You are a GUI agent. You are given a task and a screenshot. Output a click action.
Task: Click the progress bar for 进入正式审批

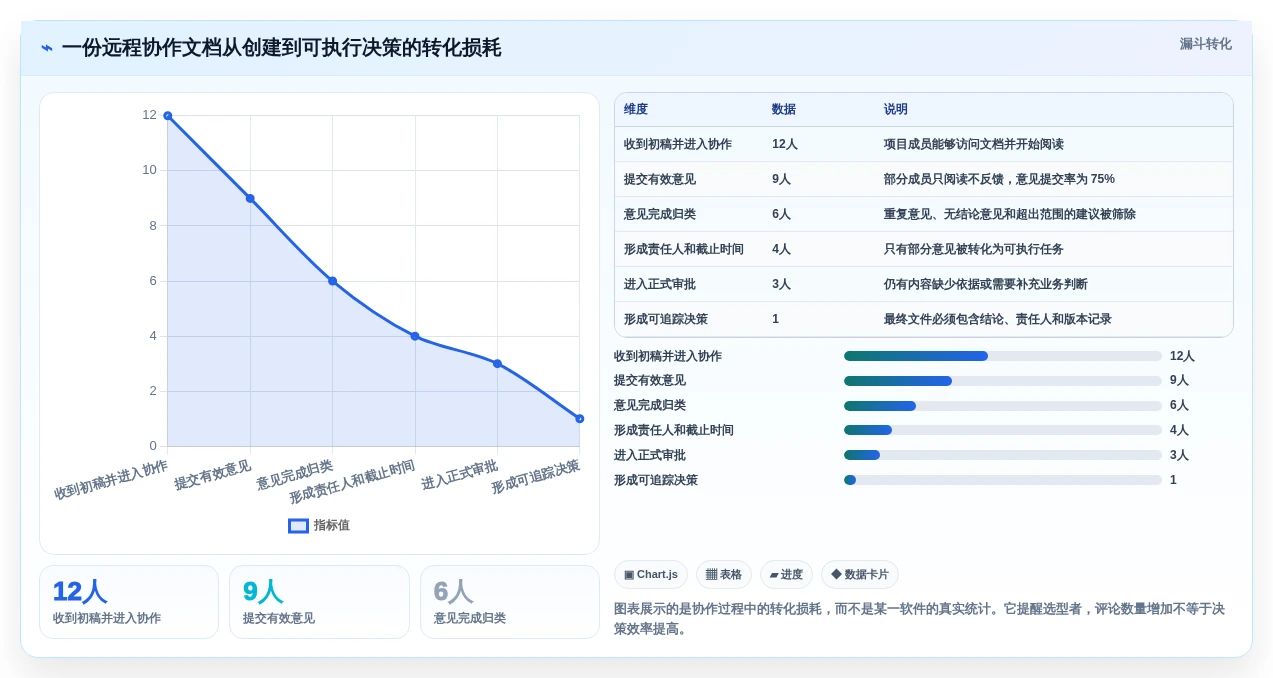tap(1003, 455)
